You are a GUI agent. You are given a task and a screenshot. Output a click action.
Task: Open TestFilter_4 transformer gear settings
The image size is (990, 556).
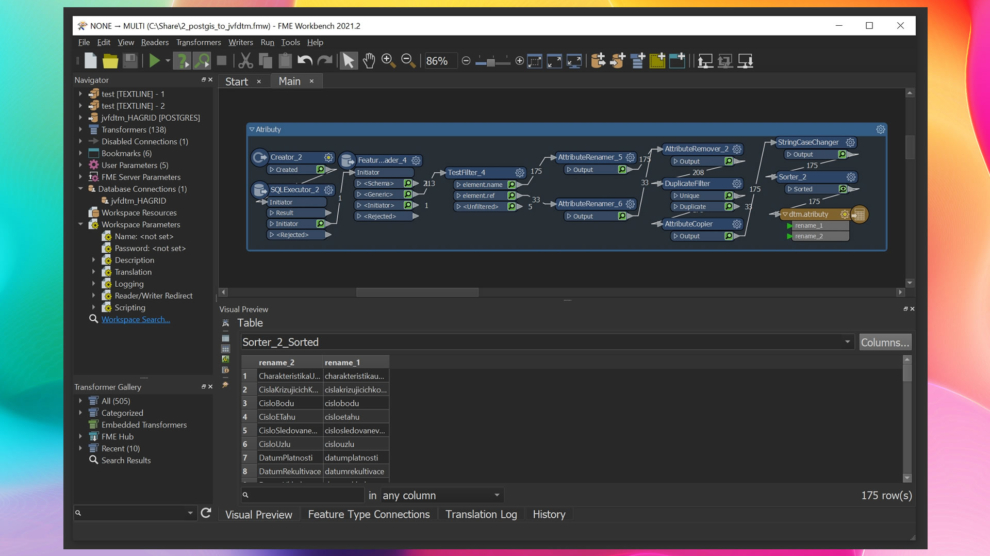pos(519,172)
